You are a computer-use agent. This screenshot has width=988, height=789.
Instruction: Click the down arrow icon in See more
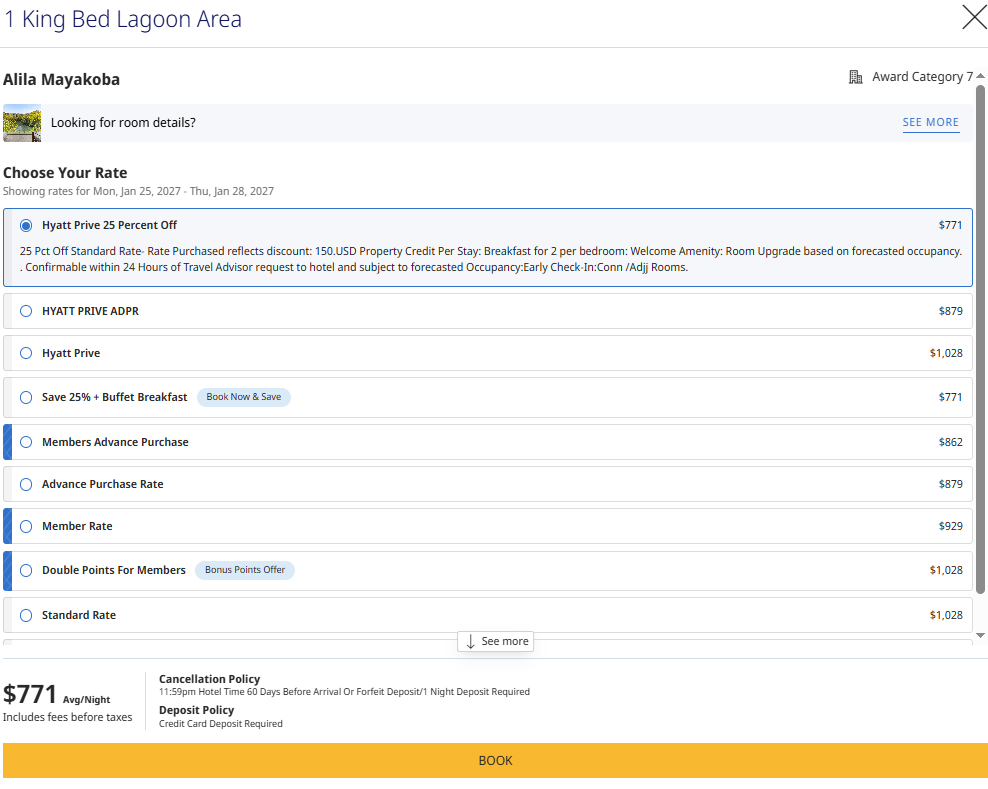pos(470,642)
